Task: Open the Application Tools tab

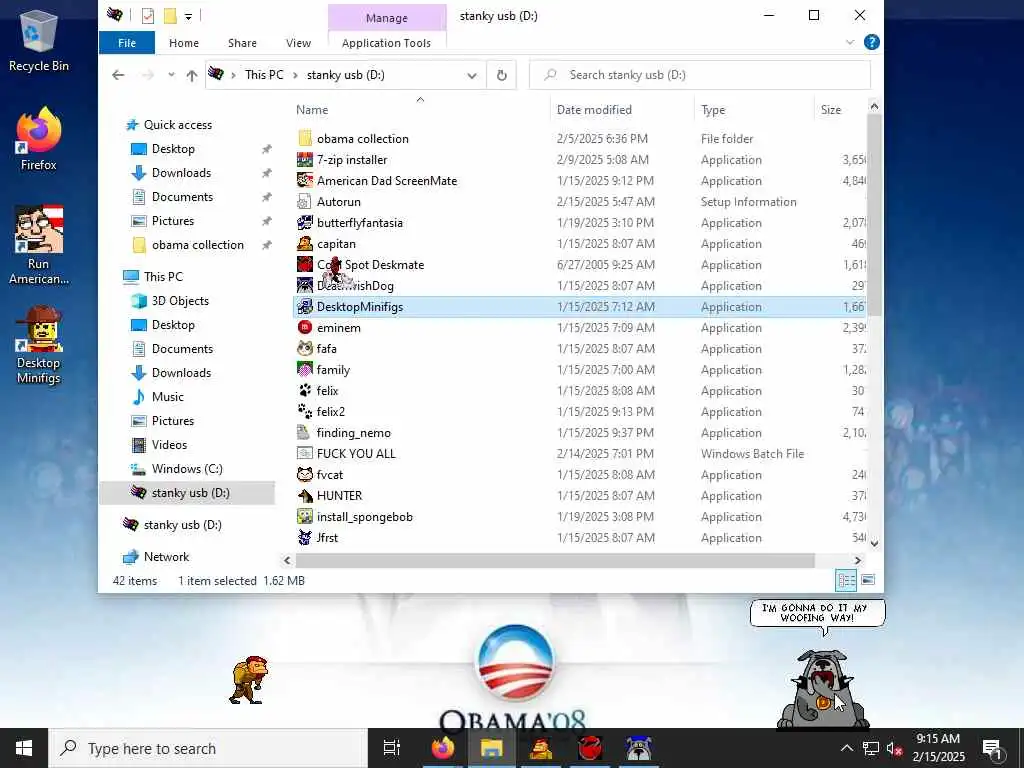Action: coord(386,43)
